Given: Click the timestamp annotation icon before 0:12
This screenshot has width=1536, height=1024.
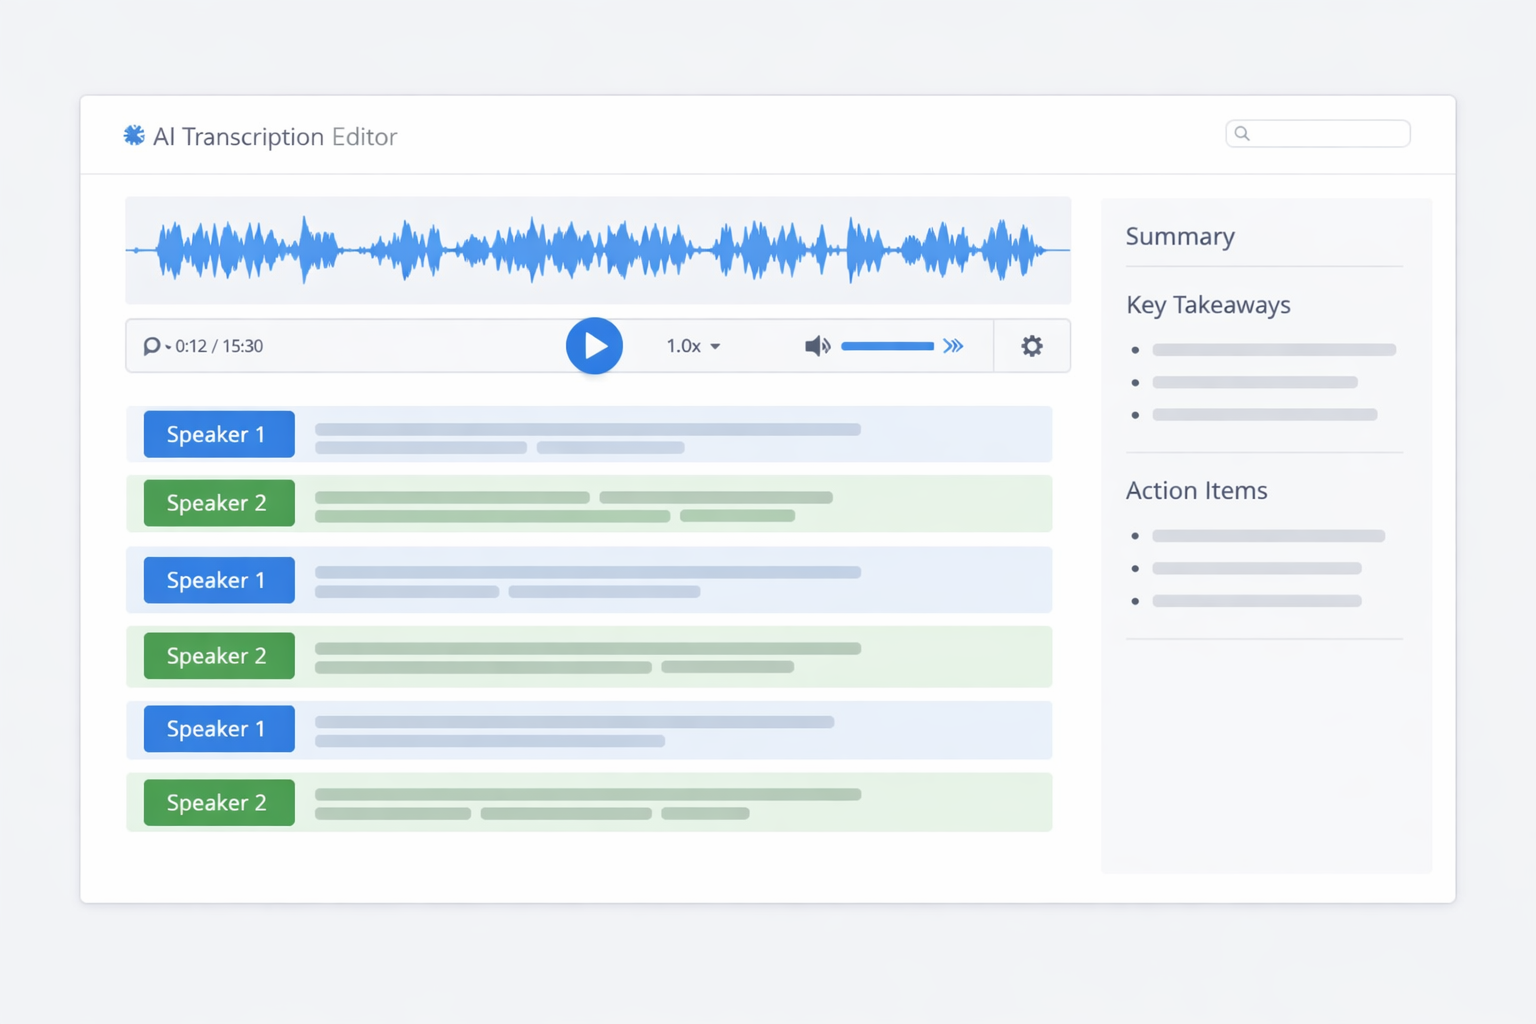Looking at the screenshot, I should [152, 345].
